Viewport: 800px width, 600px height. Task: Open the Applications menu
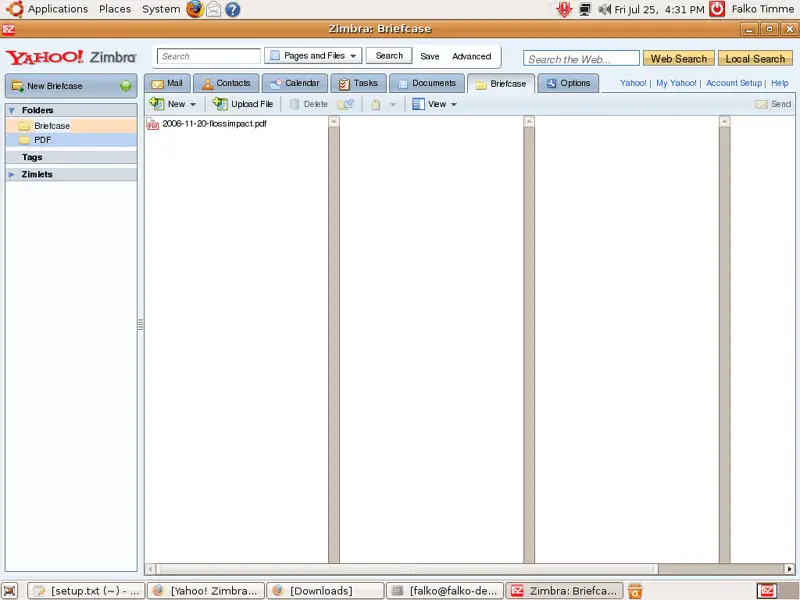pos(58,9)
